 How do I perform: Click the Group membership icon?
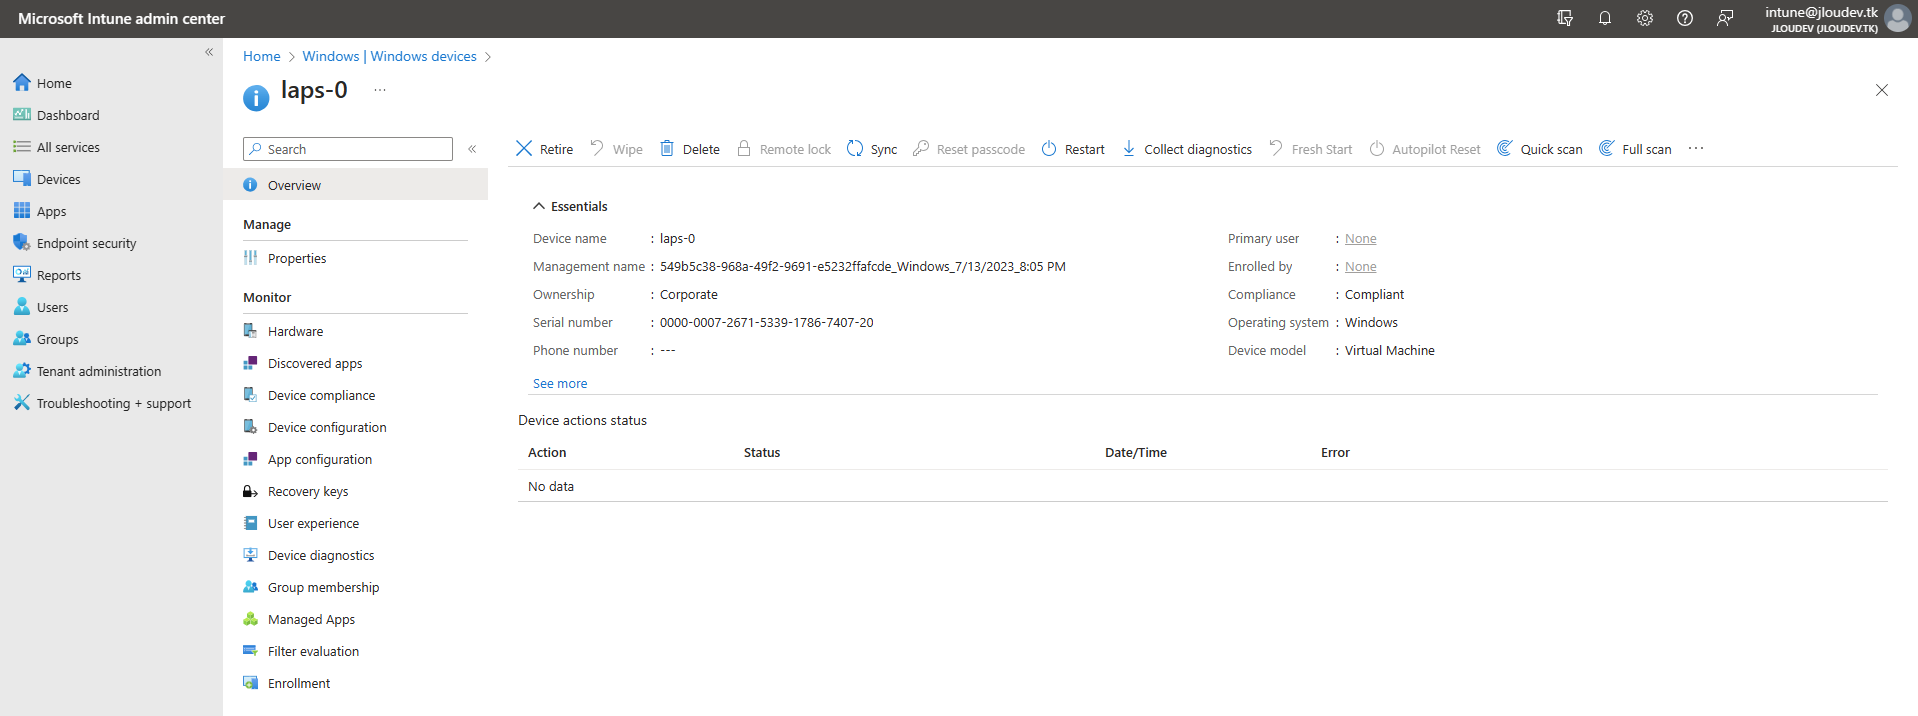[251, 587]
